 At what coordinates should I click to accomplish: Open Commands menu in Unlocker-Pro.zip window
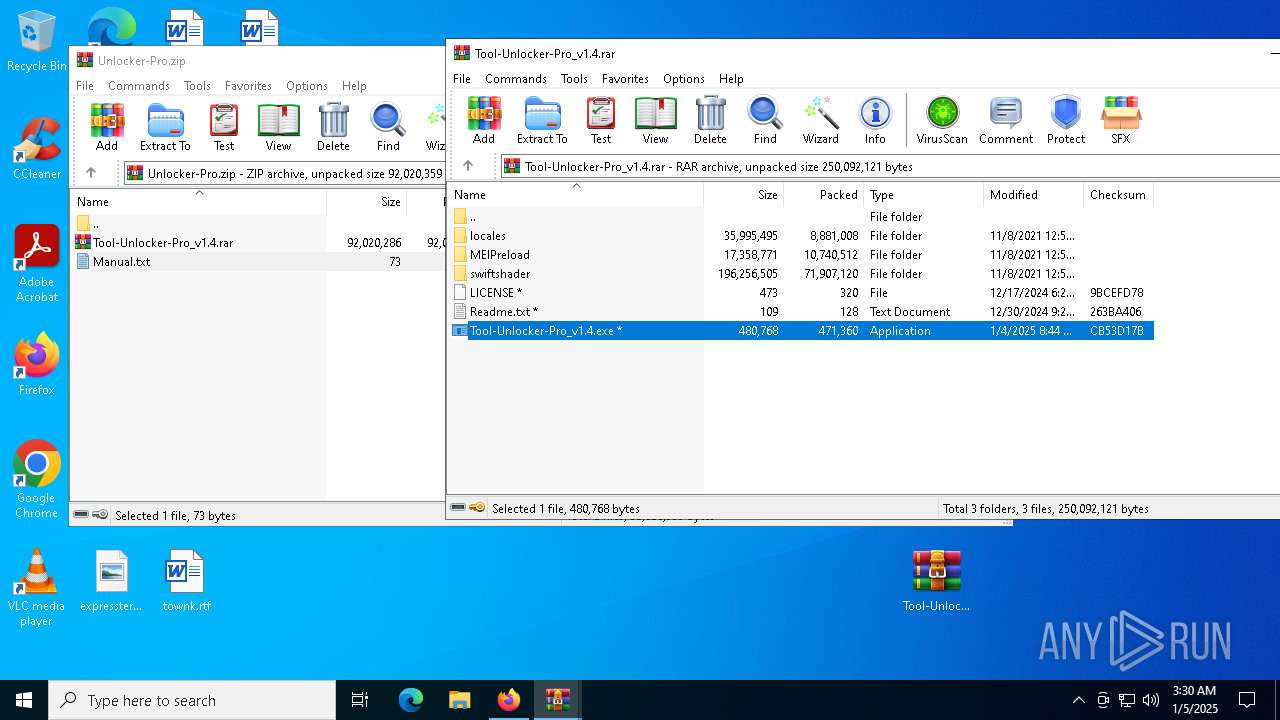coord(139,86)
